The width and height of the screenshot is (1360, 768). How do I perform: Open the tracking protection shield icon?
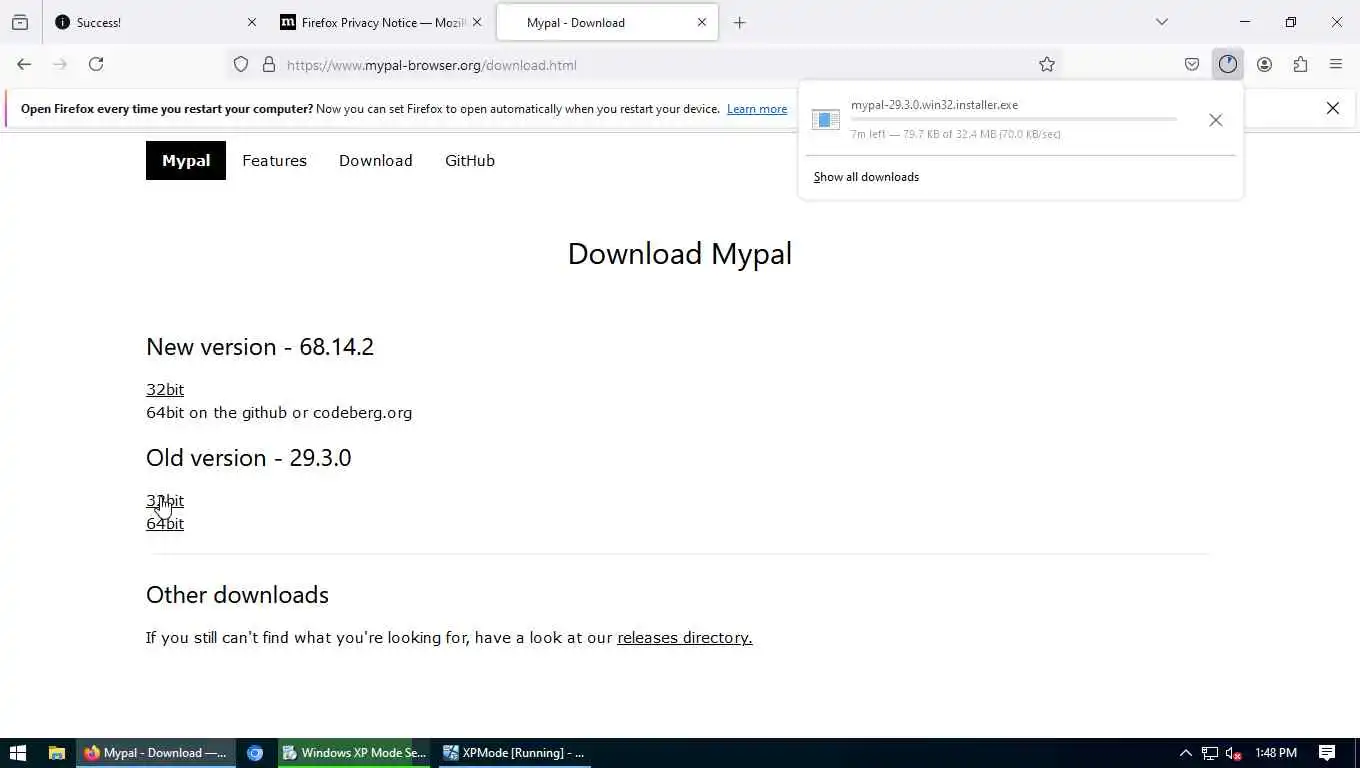pos(241,64)
